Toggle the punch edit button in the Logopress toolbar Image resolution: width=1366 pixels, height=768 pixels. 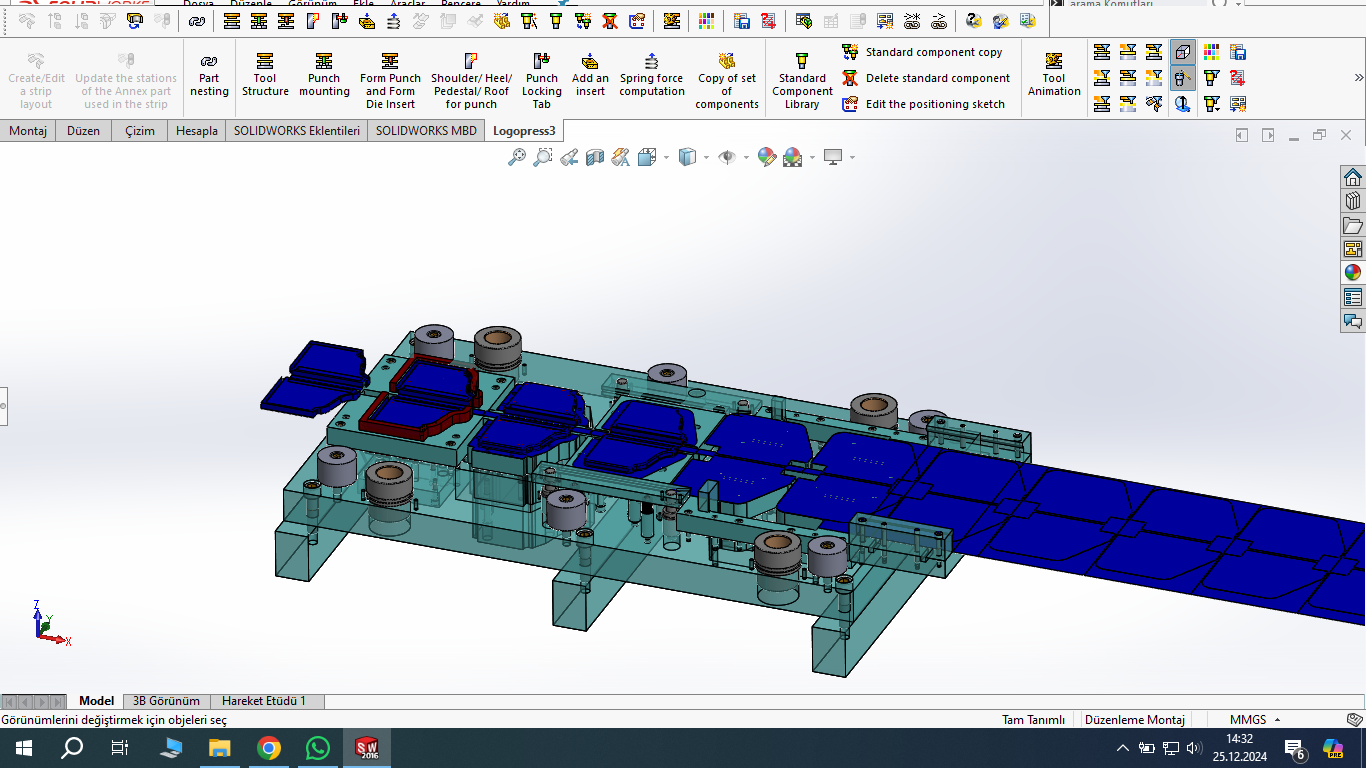[1183, 78]
